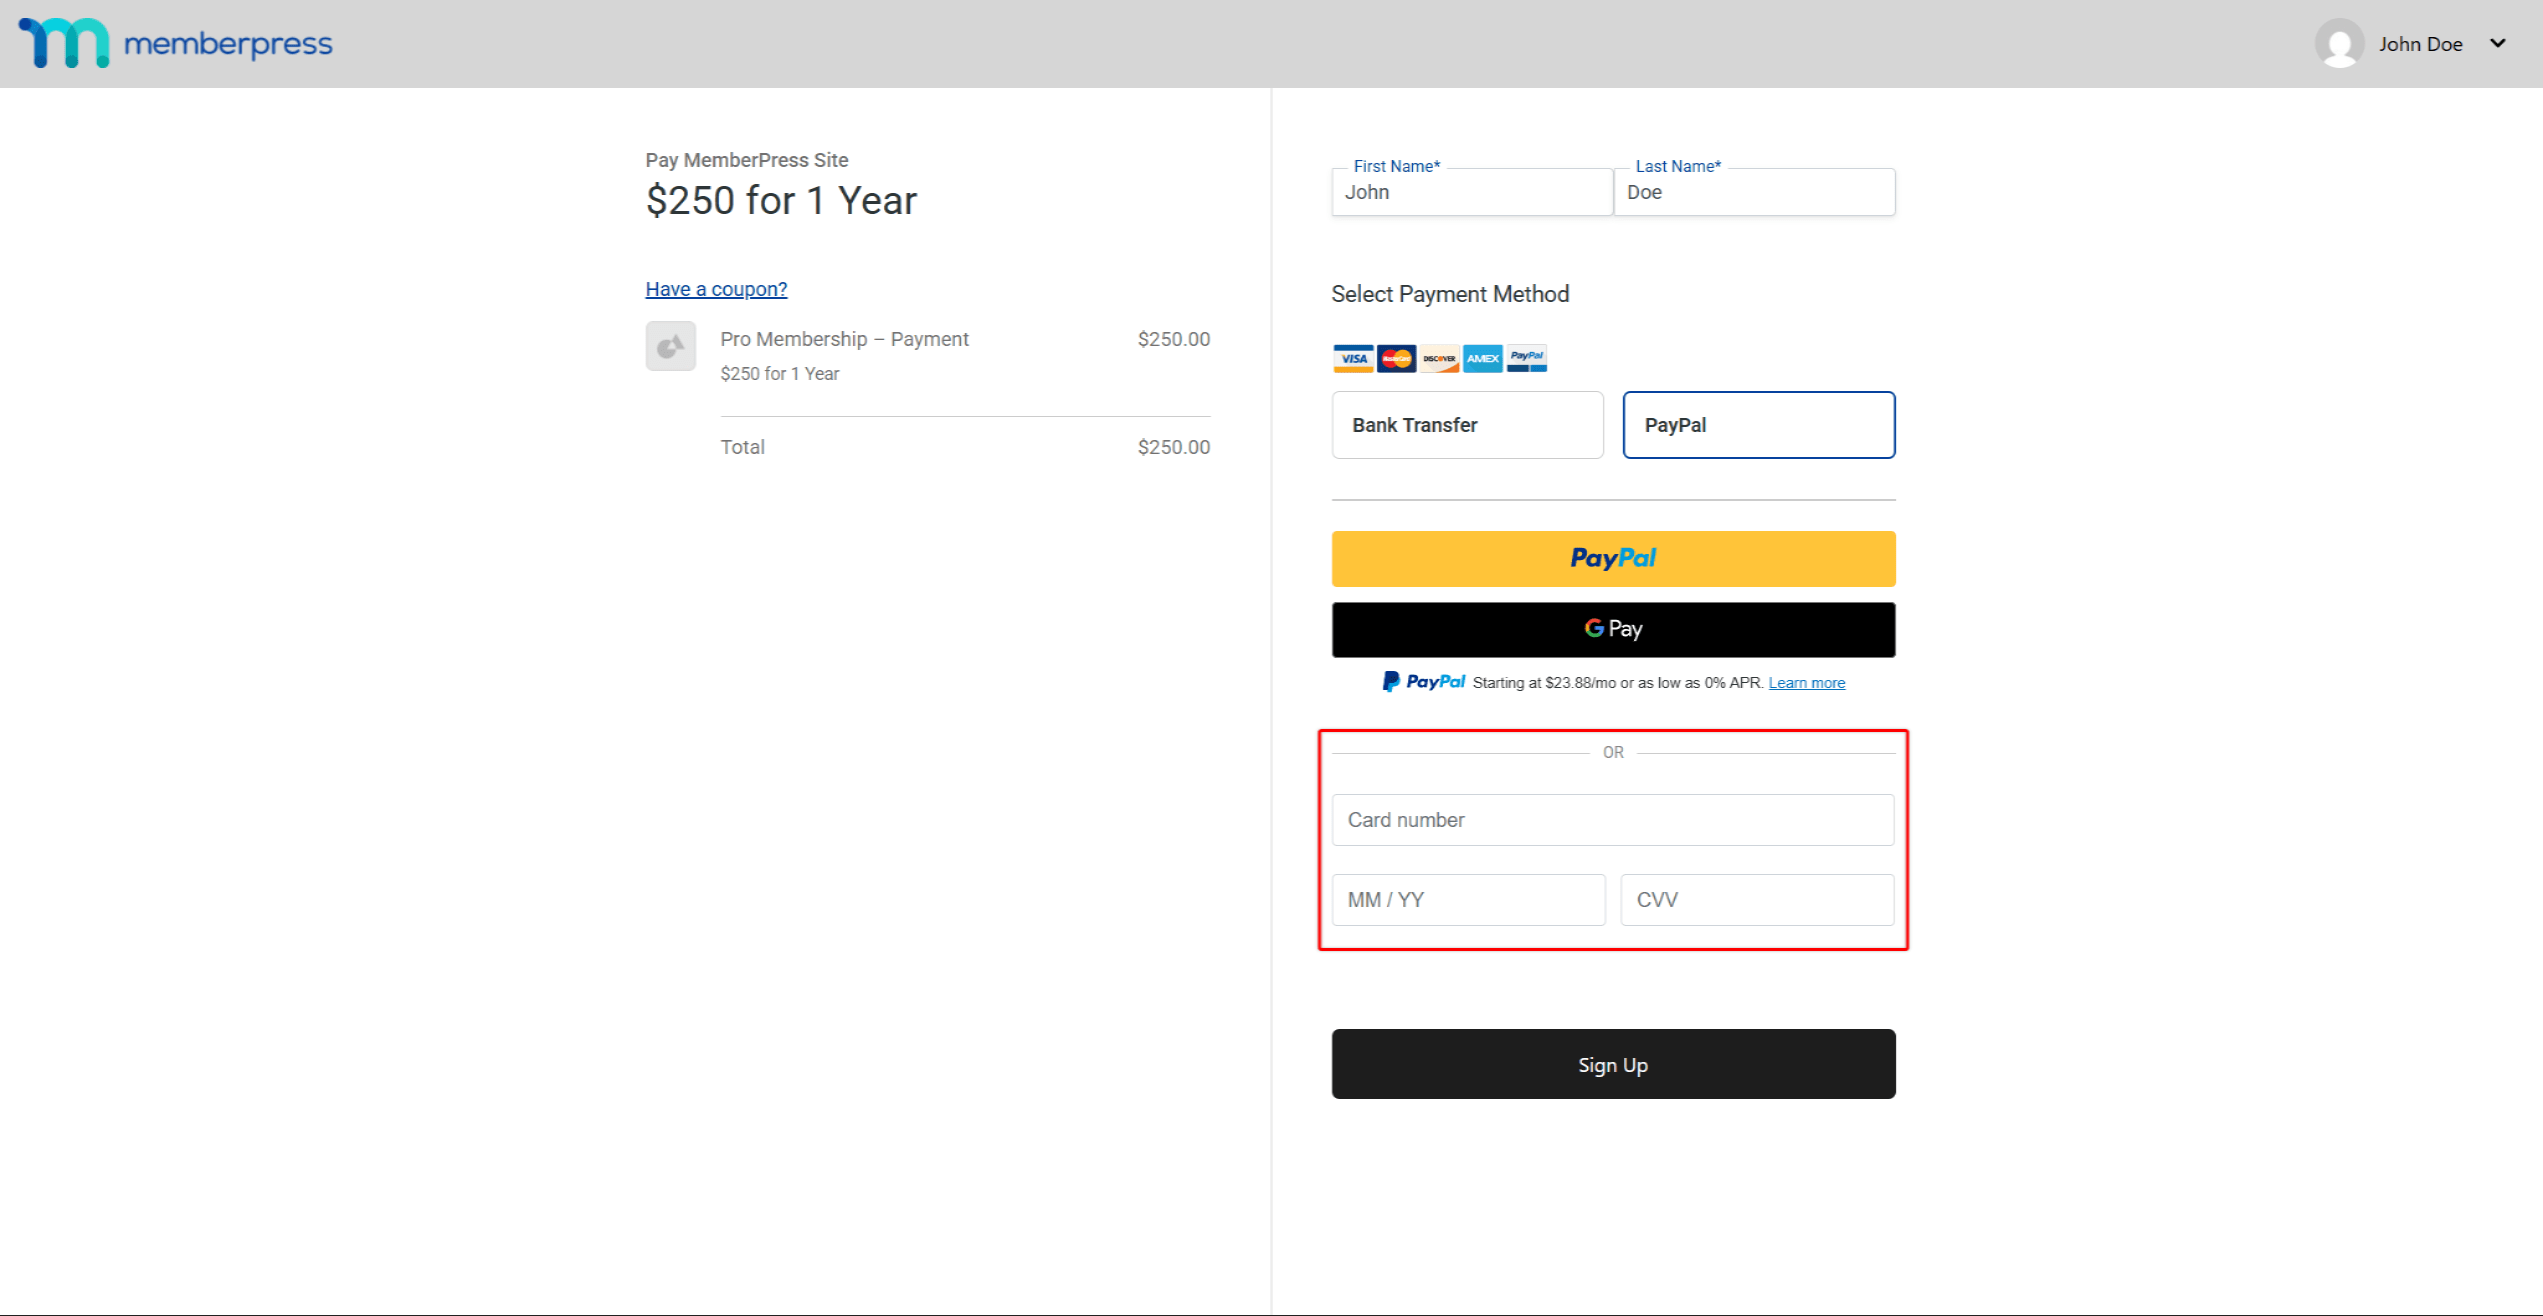This screenshot has width=2543, height=1316.
Task: Click the Mastercard icon
Action: (1395, 358)
